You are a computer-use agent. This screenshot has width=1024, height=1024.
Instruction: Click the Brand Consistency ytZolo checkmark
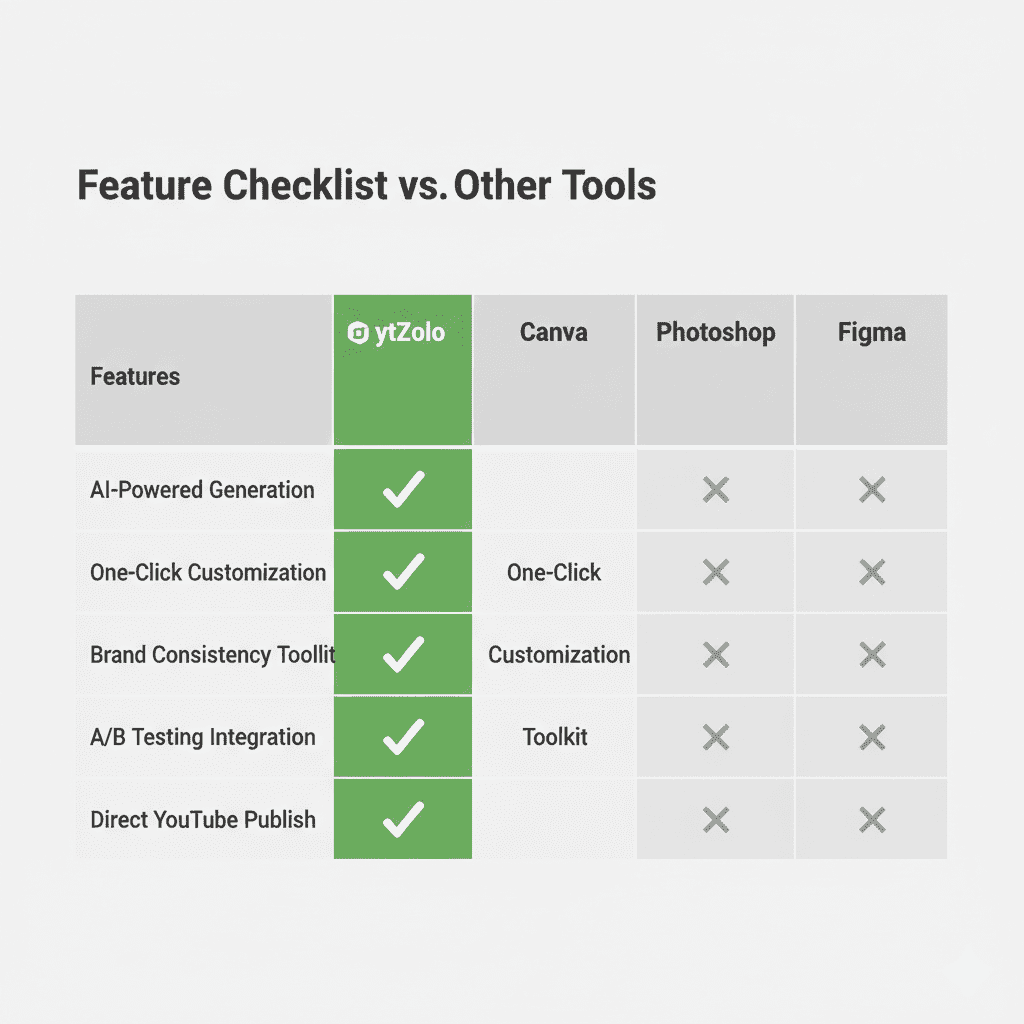403,655
